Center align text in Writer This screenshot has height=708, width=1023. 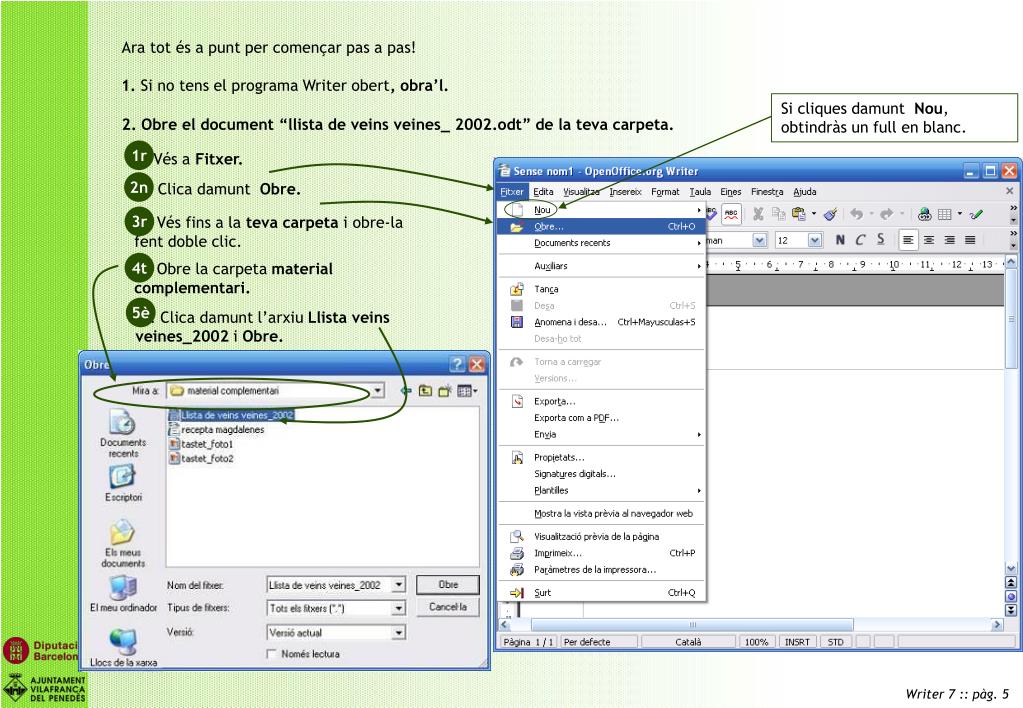pos(928,240)
